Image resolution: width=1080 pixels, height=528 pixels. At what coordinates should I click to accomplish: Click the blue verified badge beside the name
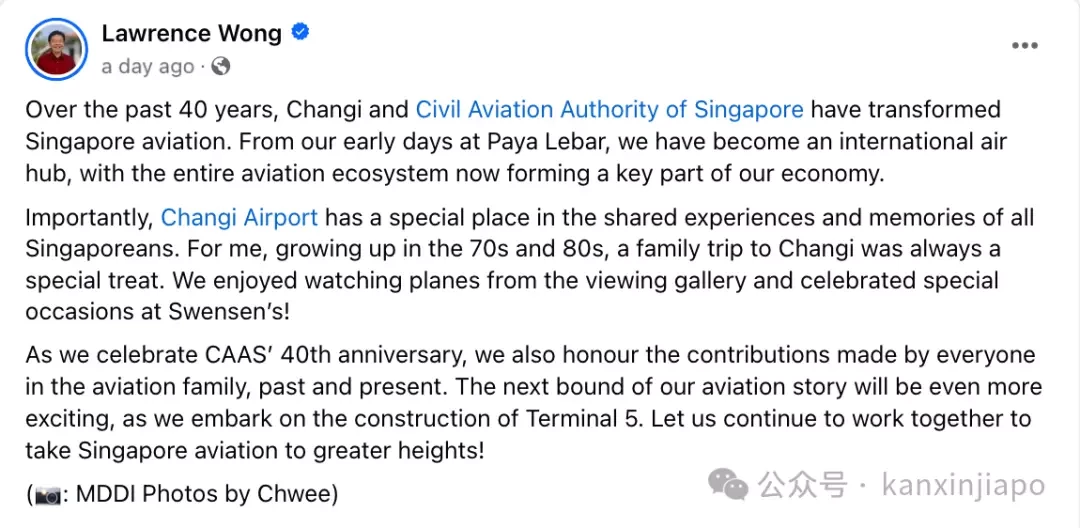pos(300,32)
